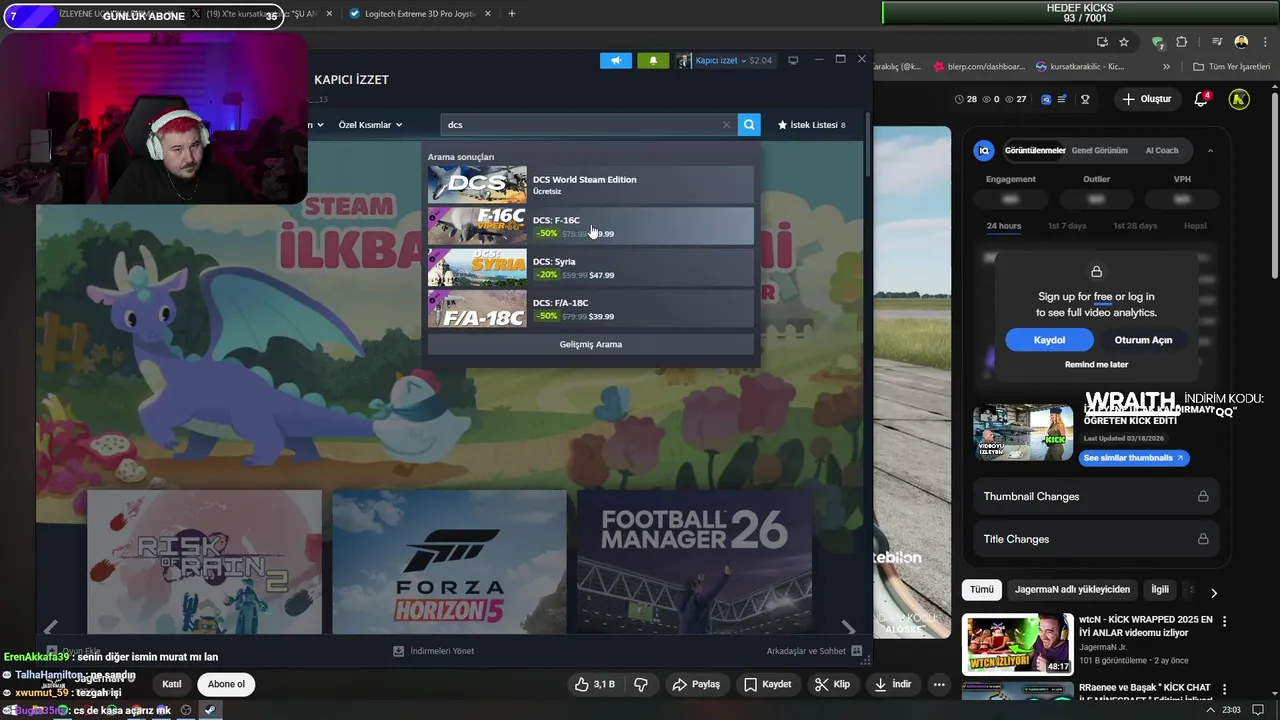Select Genel Görünüm tab
The image size is (1280, 720).
[x=1099, y=150]
